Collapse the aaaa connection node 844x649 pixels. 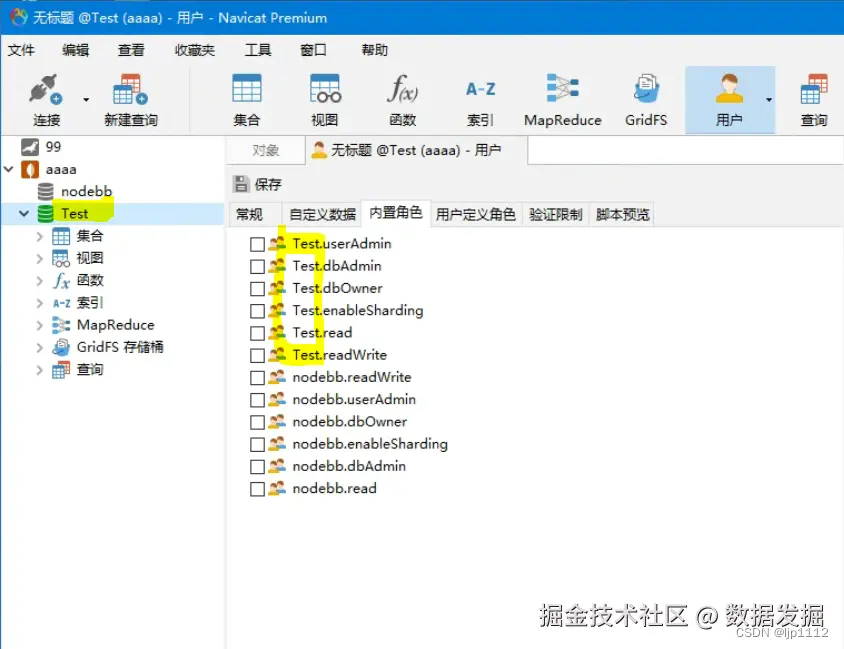coord(9,169)
